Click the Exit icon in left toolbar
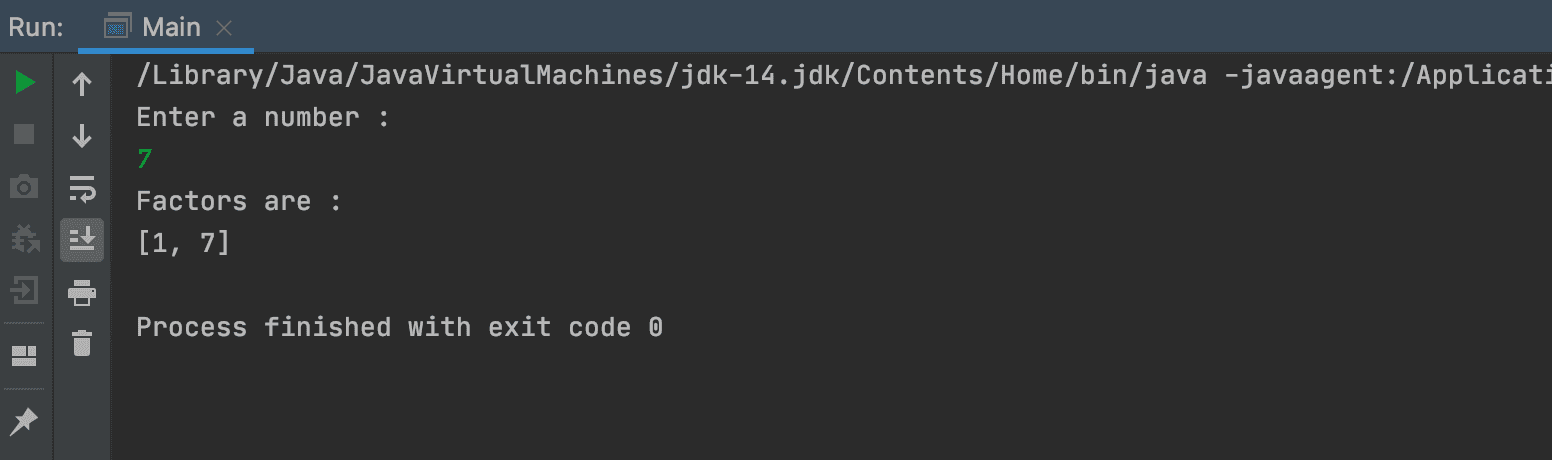Viewport: 1552px width, 460px height. (x=25, y=291)
